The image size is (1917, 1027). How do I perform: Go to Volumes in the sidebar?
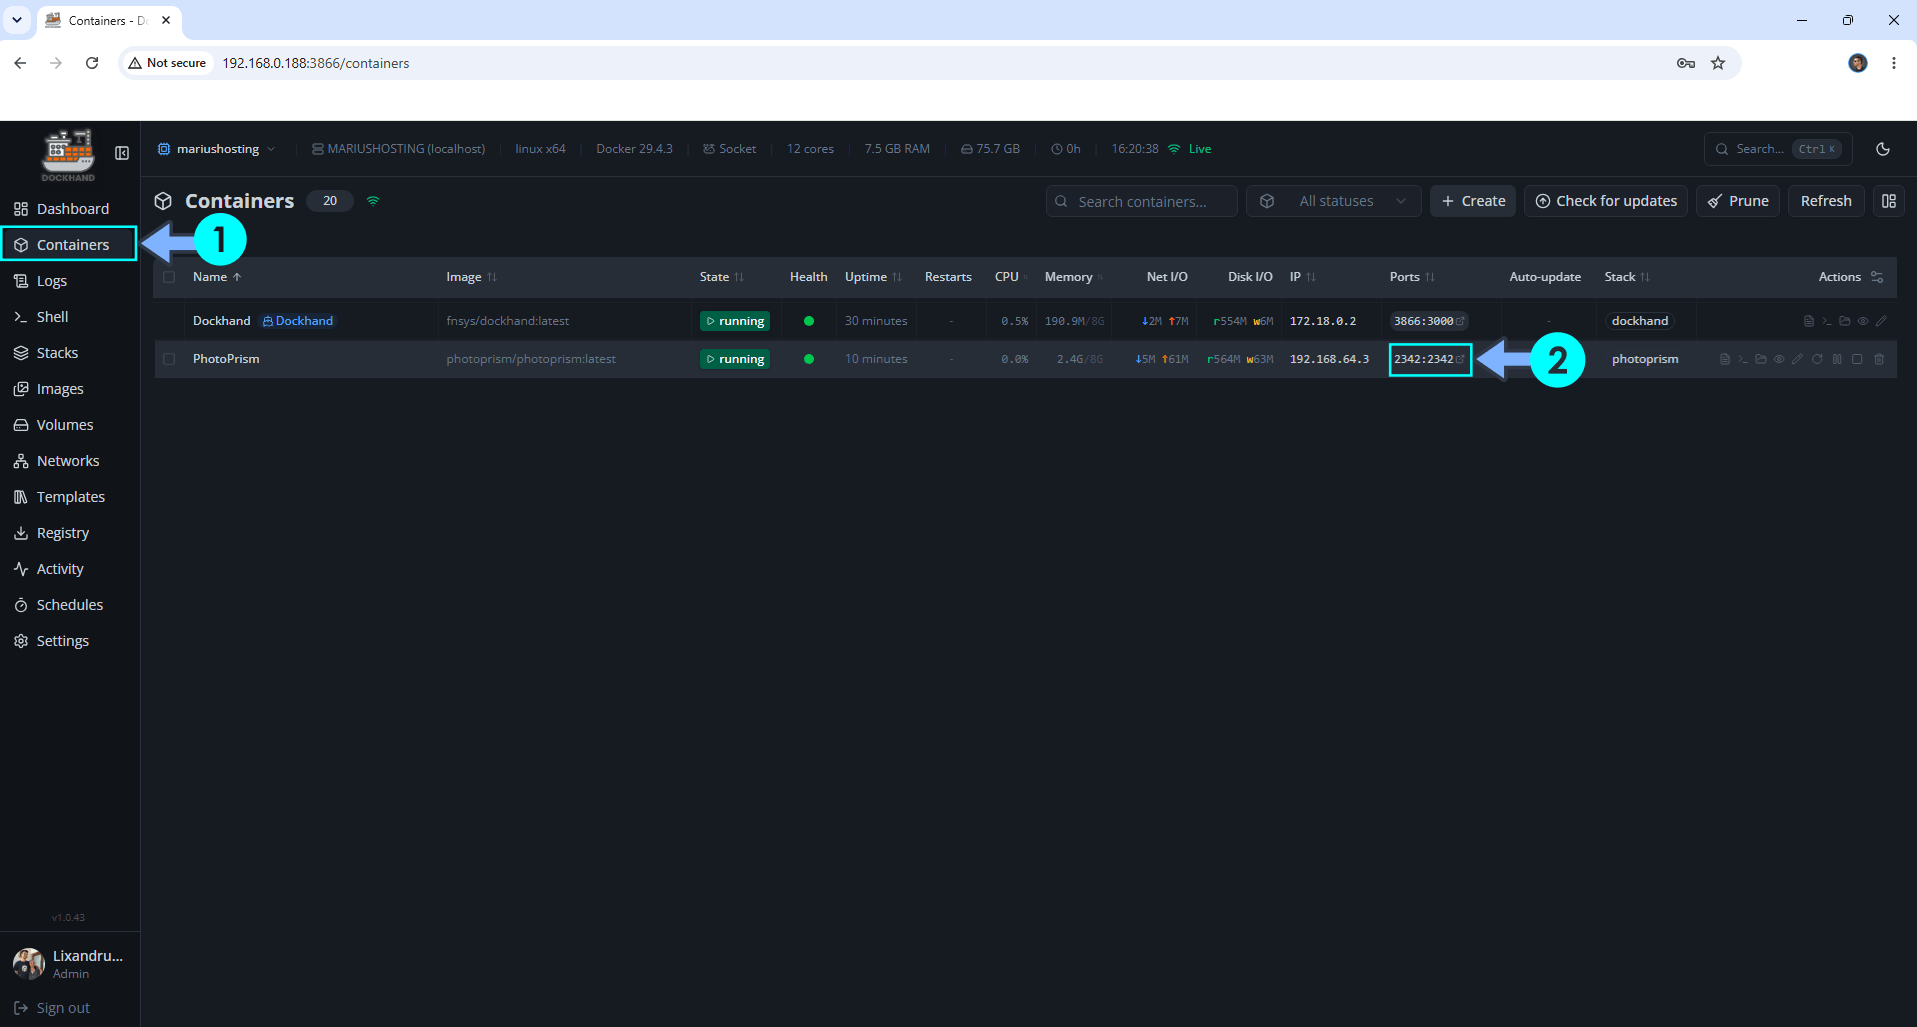(x=70, y=425)
